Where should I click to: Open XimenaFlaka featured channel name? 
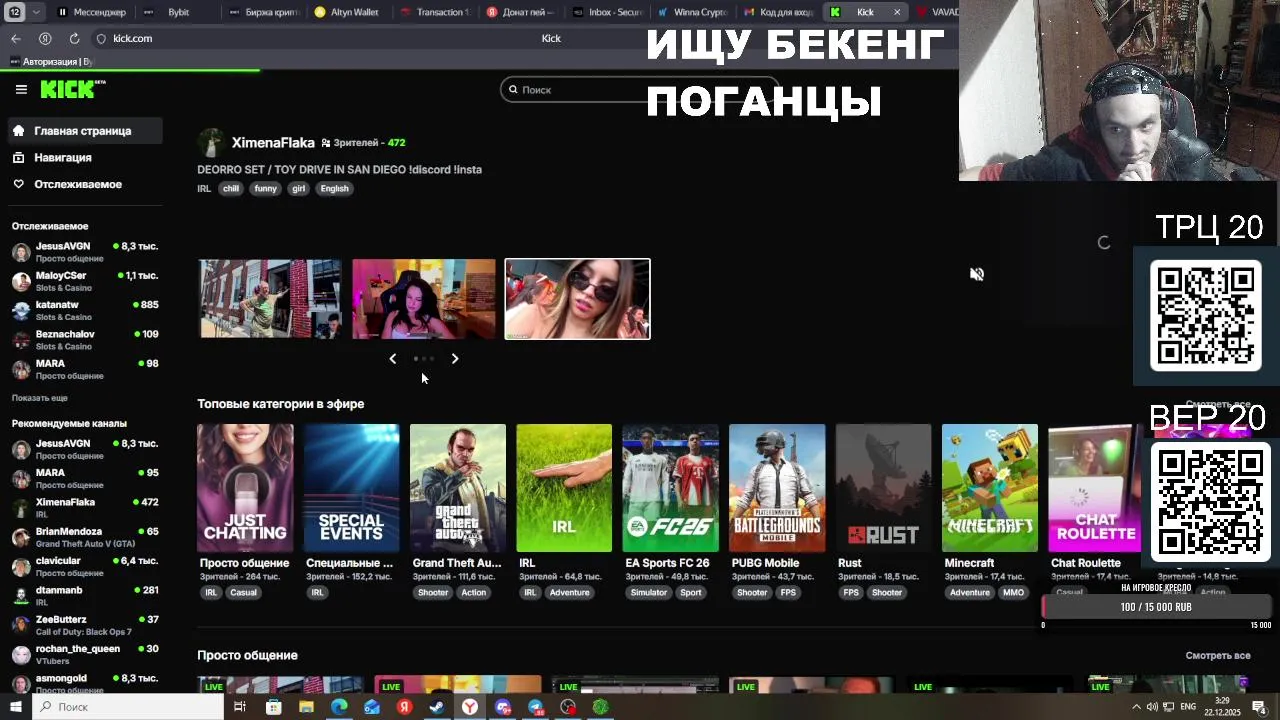(x=273, y=143)
